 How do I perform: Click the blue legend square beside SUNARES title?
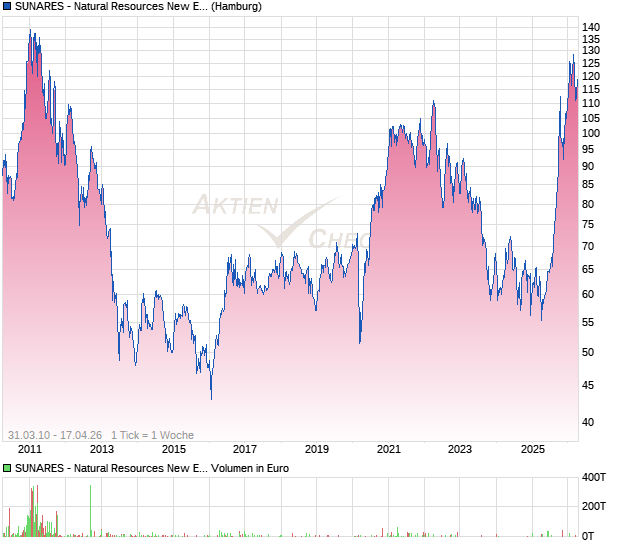[7, 6]
